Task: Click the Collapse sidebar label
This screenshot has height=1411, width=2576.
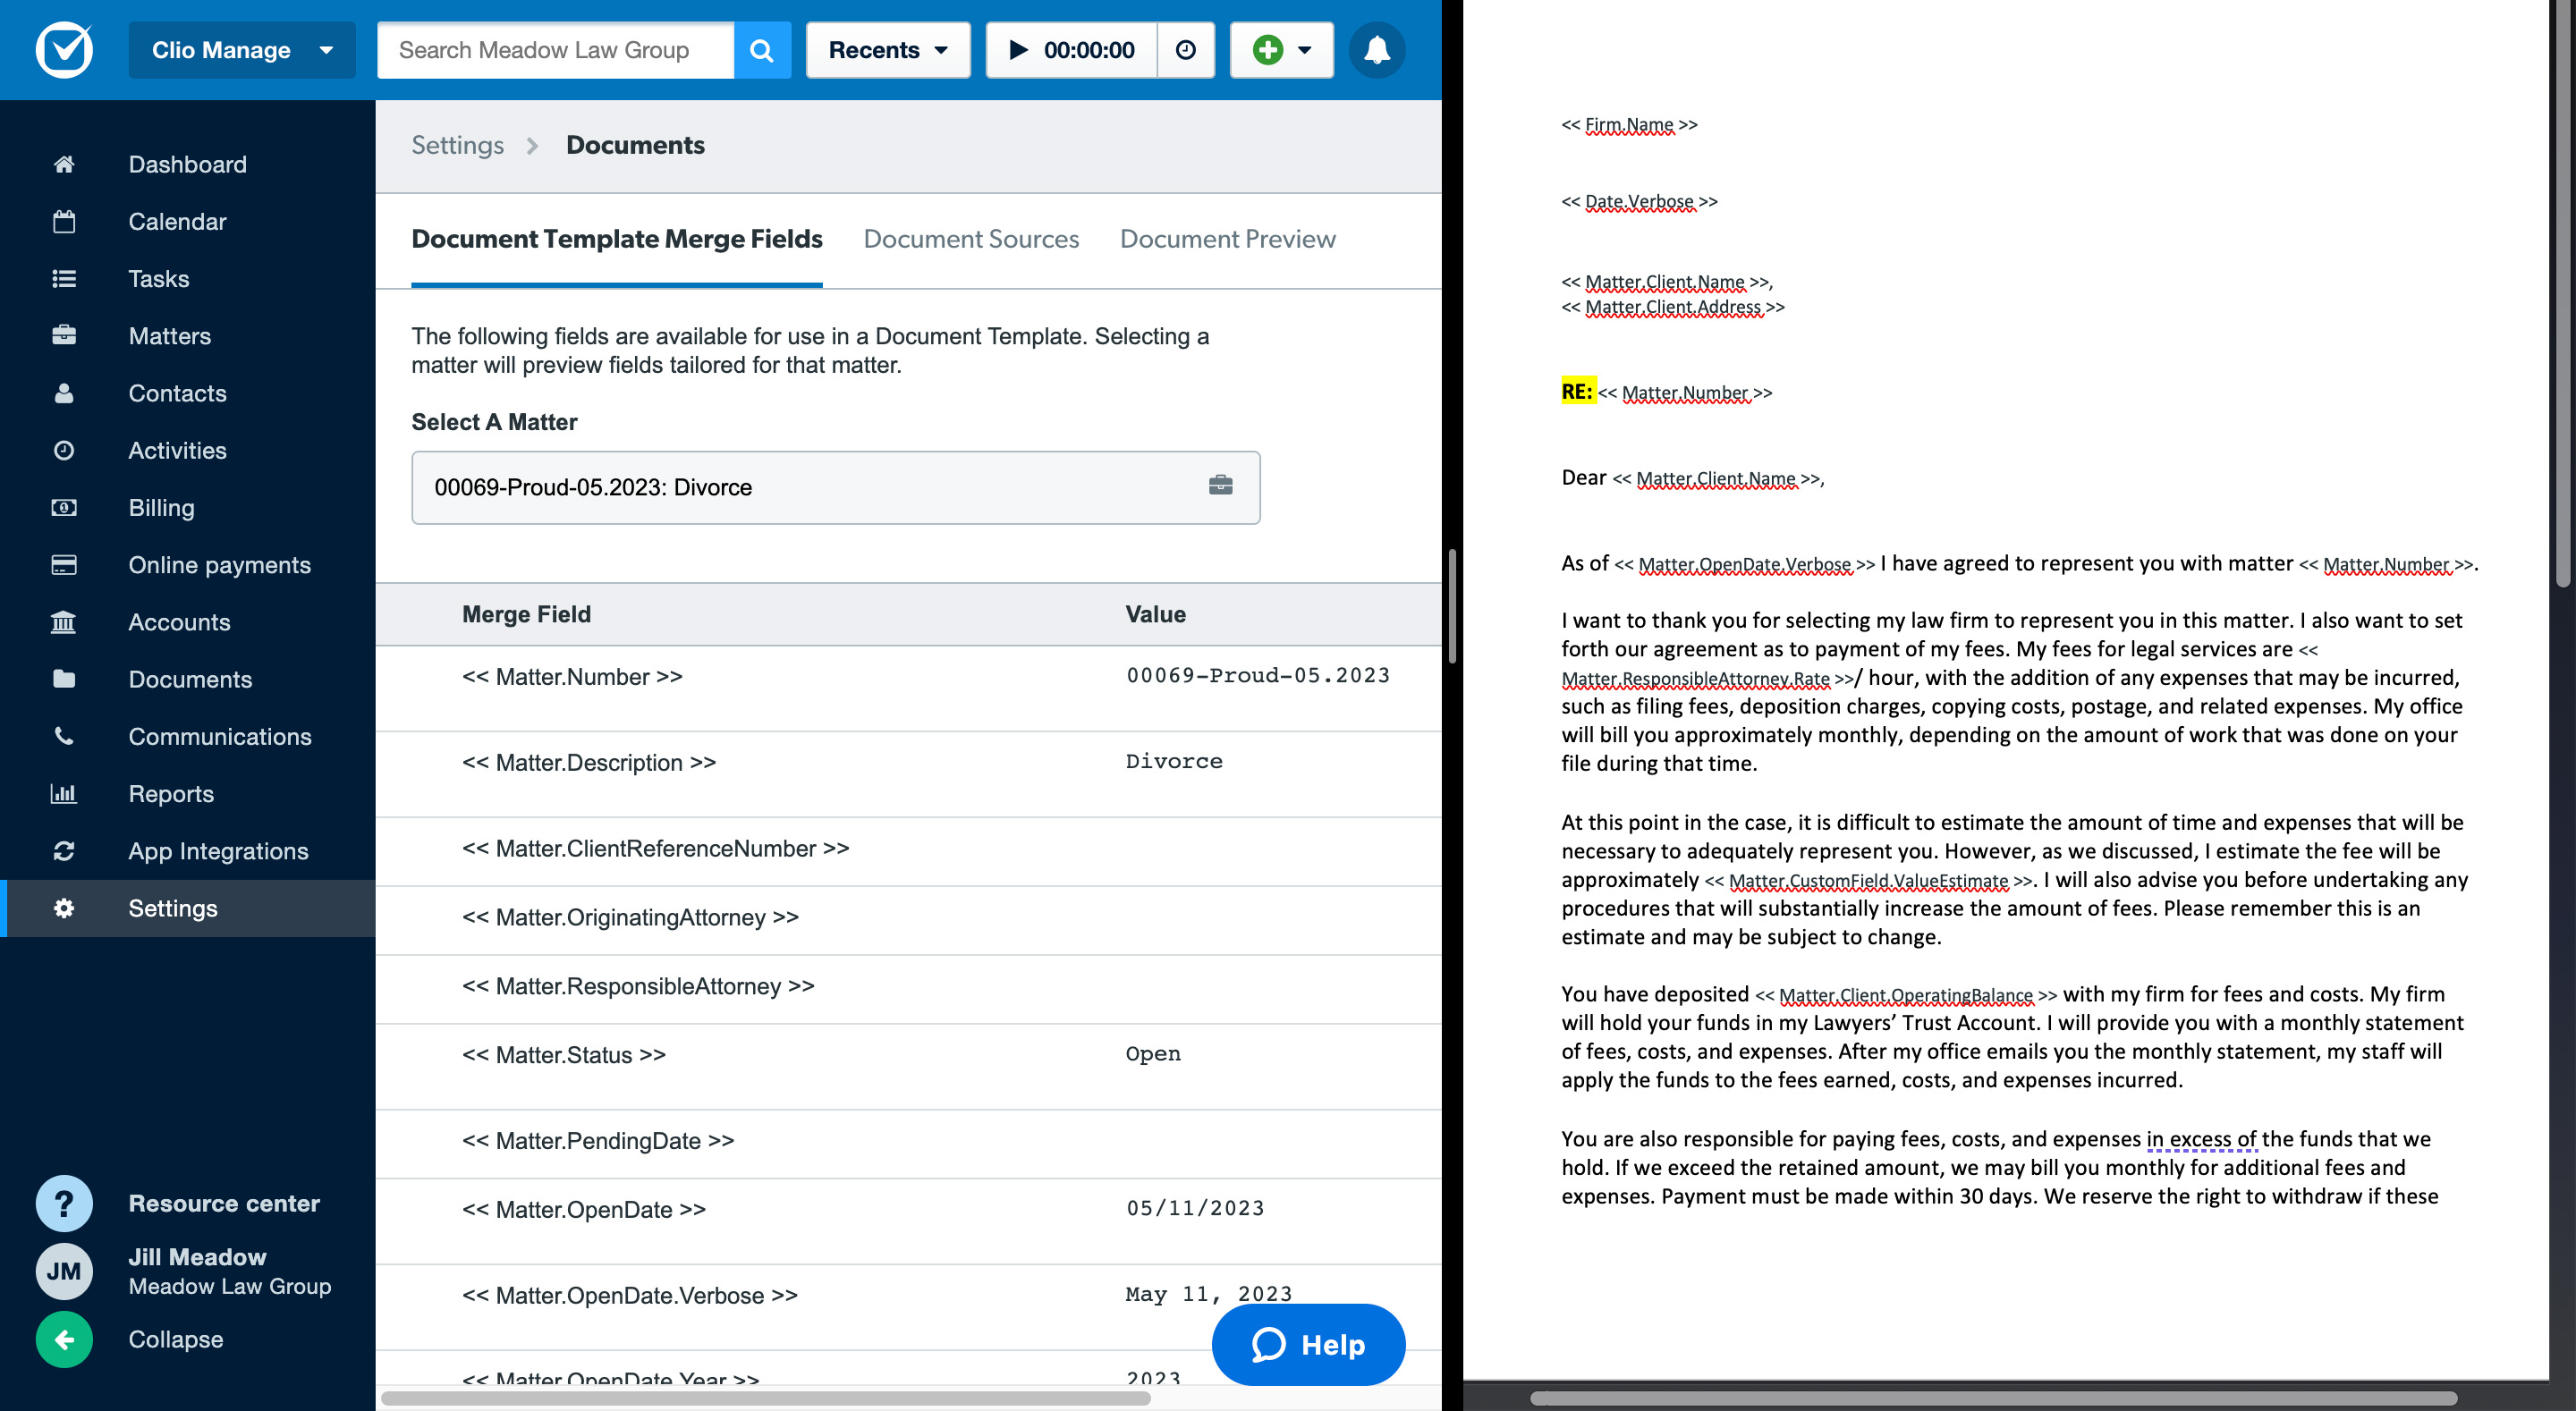Action: pyautogui.click(x=176, y=1339)
